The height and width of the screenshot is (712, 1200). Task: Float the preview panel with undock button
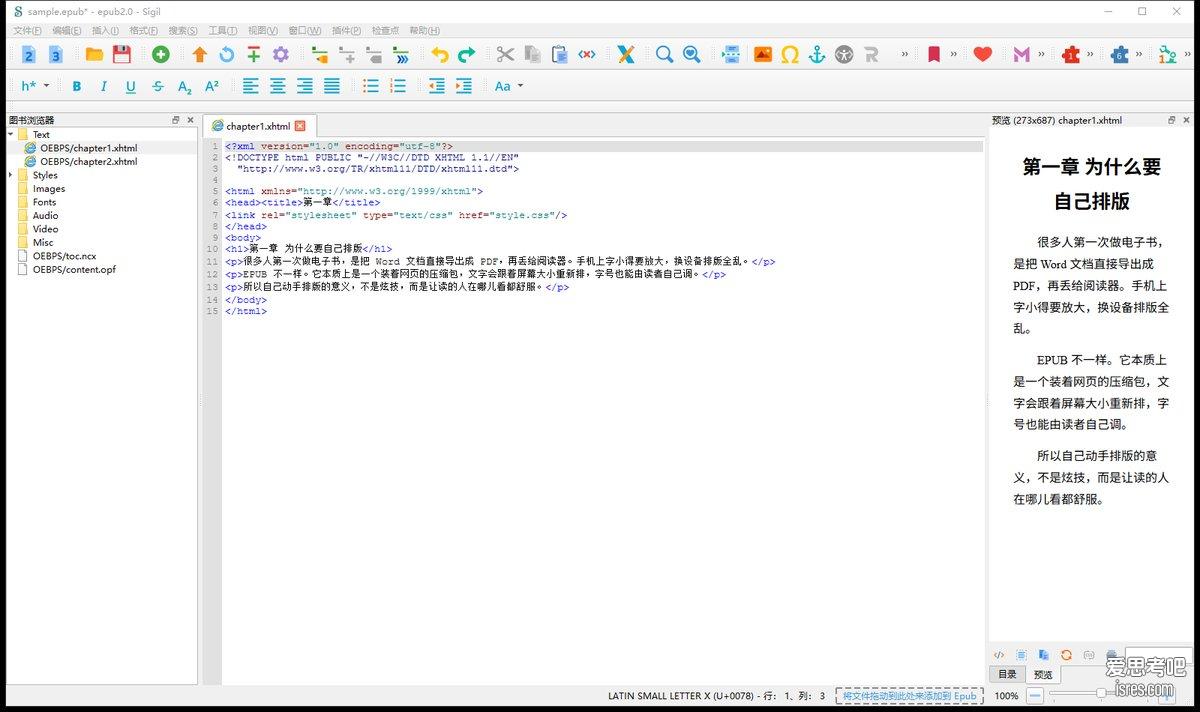[1172, 120]
